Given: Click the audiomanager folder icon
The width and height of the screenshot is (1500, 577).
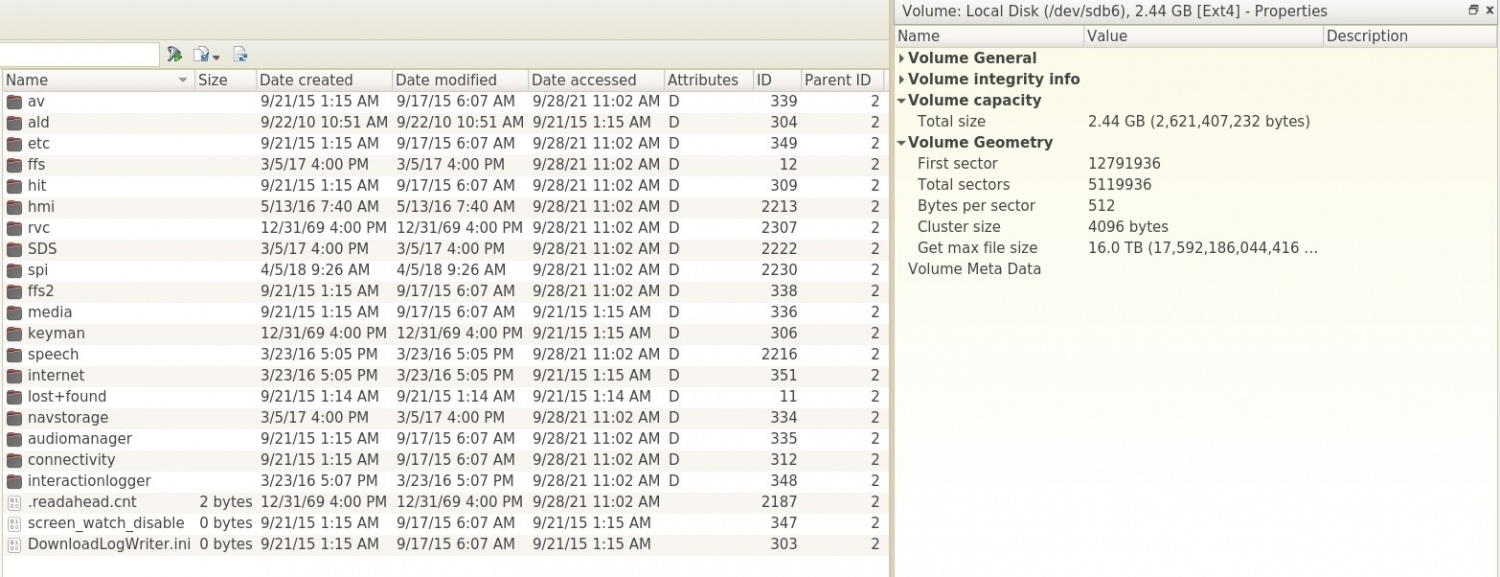Looking at the screenshot, I should [14, 438].
